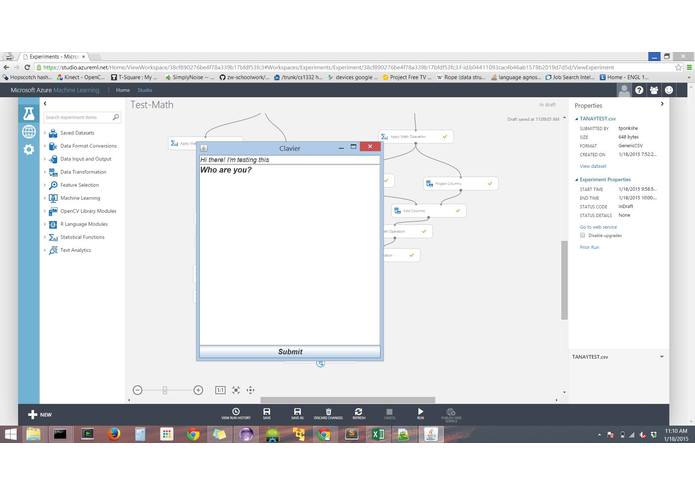695x494 pixels.
Task: Reset canvas zoom to 1:1
Action: (220, 390)
